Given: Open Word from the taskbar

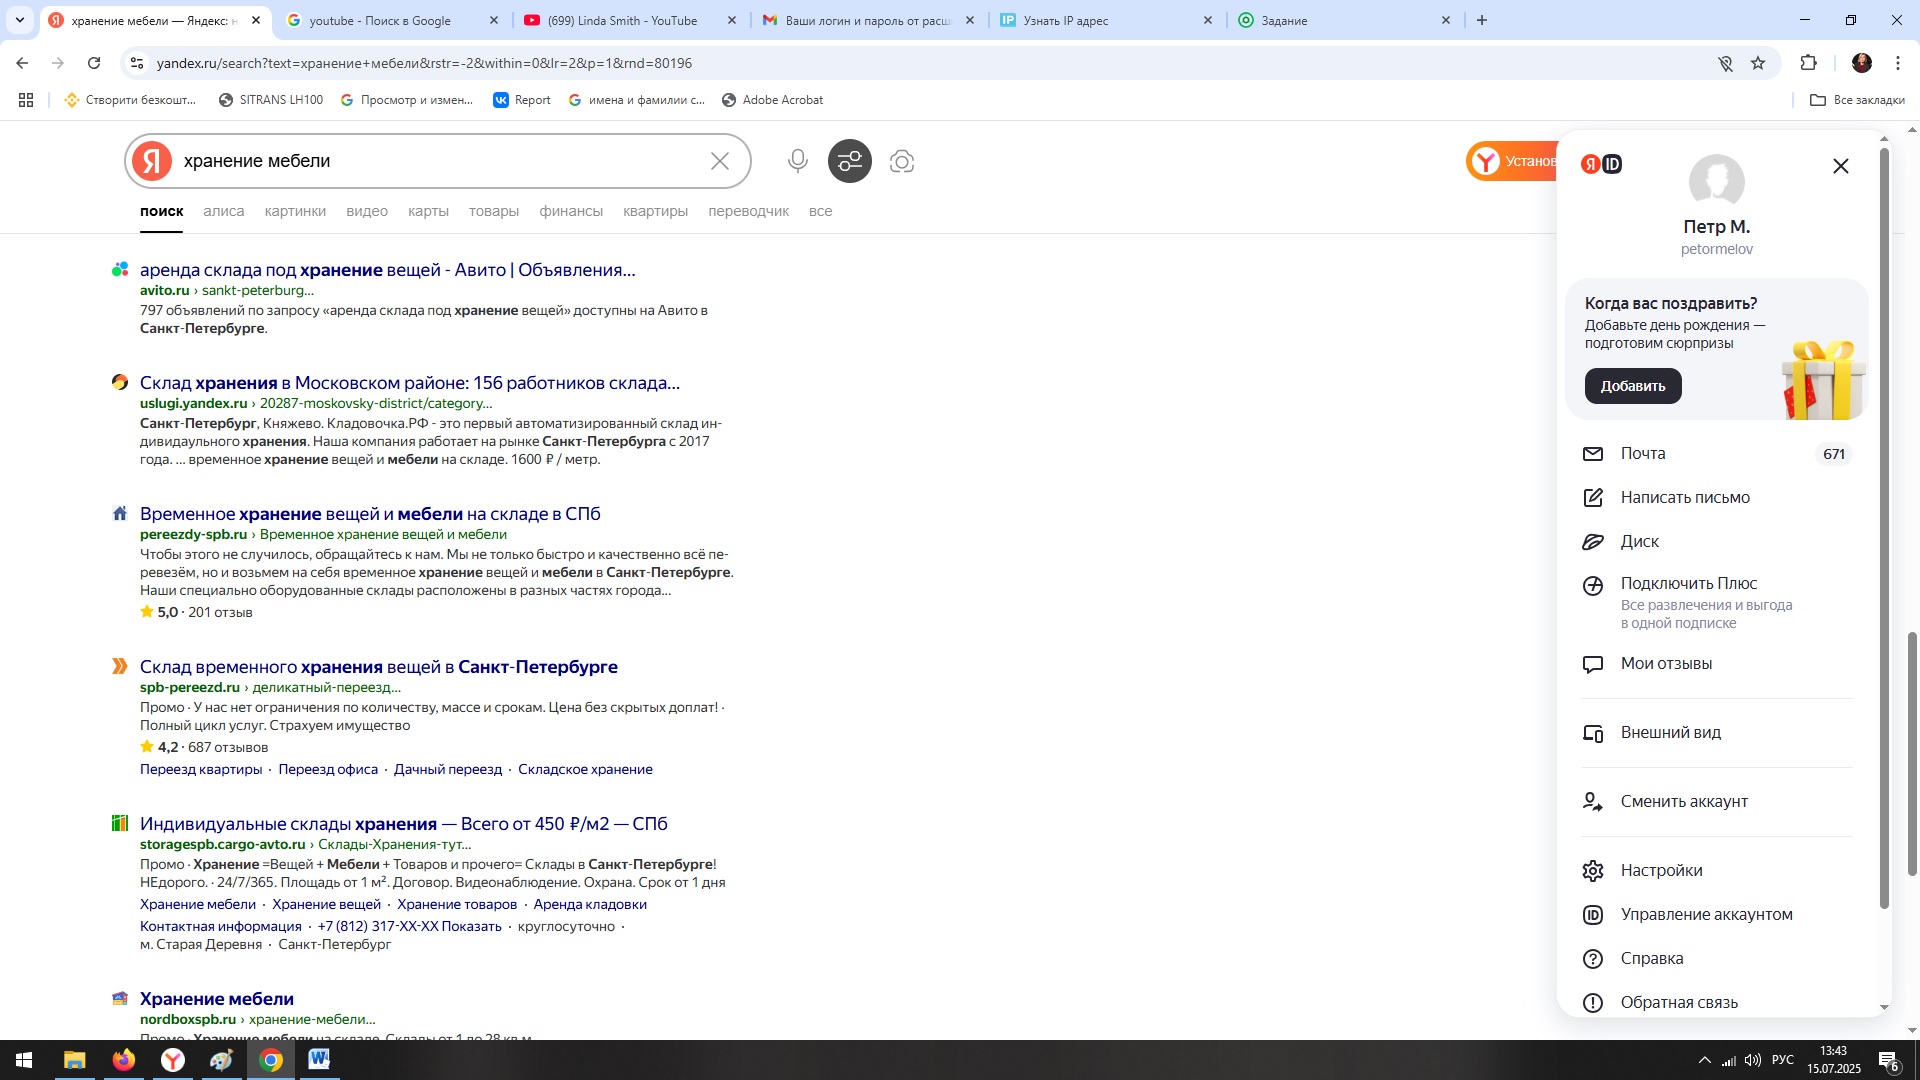Looking at the screenshot, I should coord(319,1060).
